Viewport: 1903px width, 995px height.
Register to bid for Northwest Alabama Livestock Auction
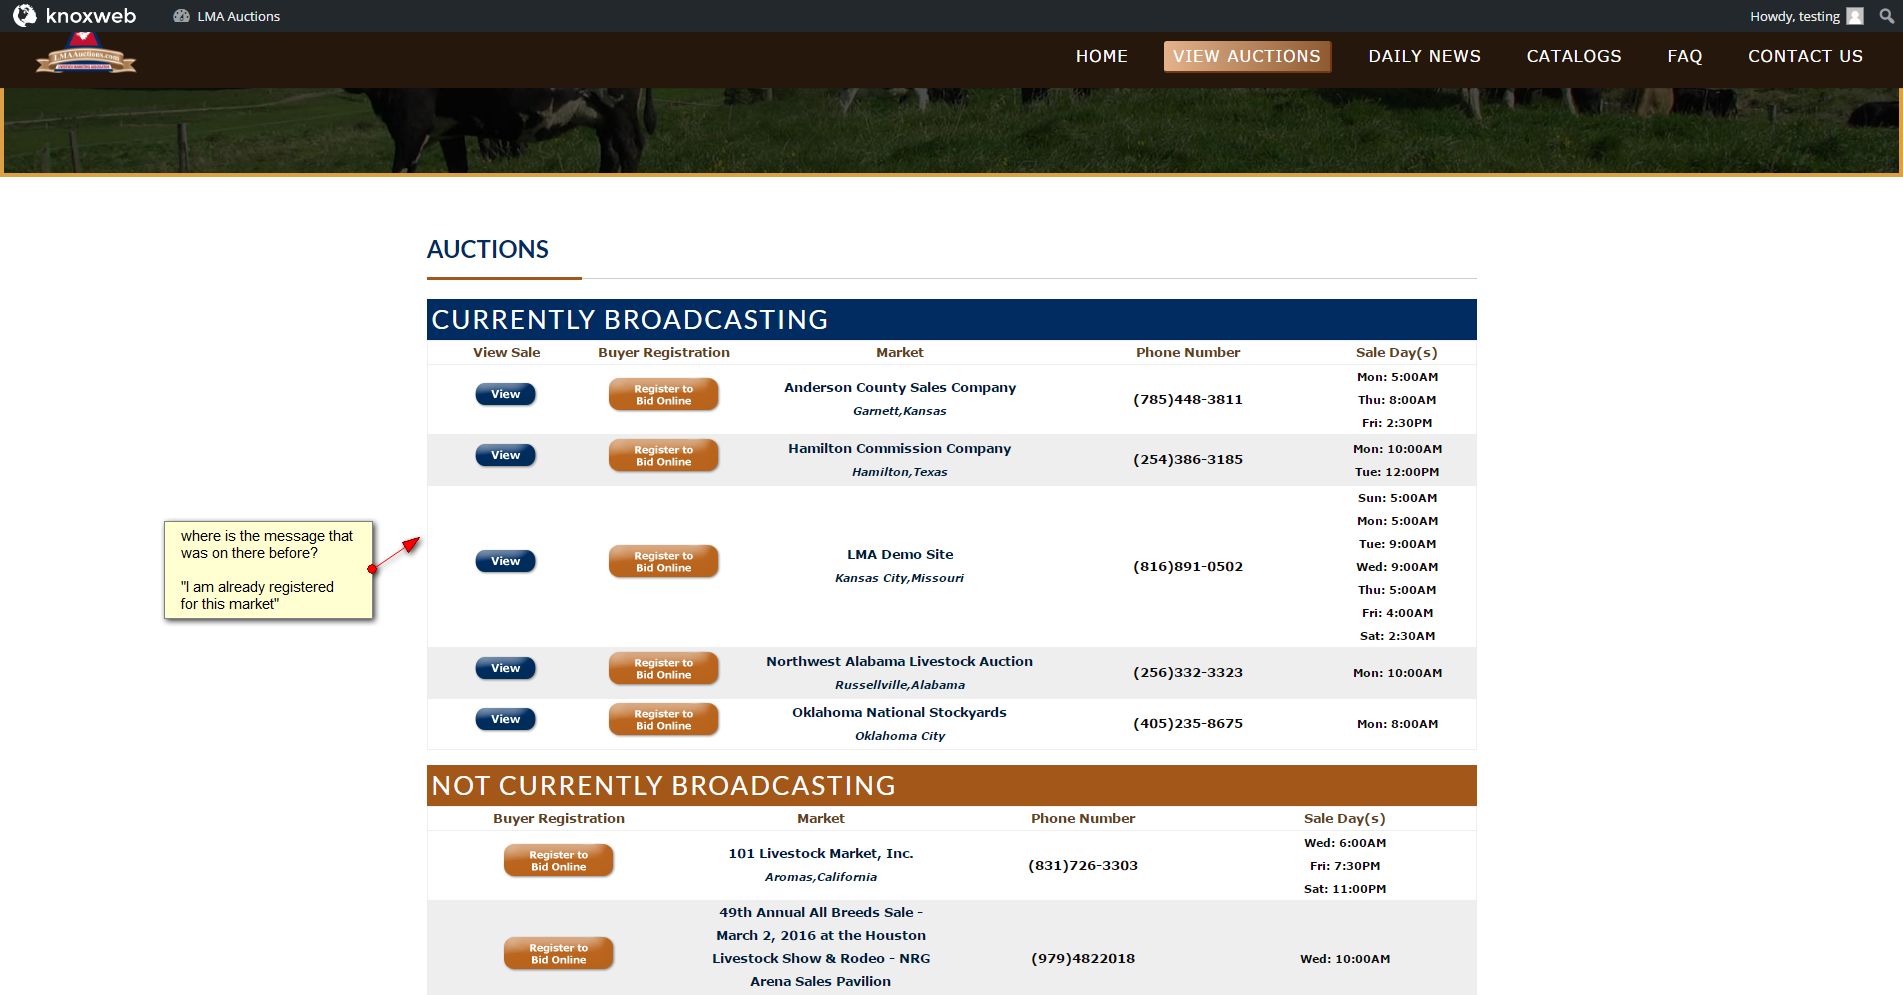tap(664, 669)
